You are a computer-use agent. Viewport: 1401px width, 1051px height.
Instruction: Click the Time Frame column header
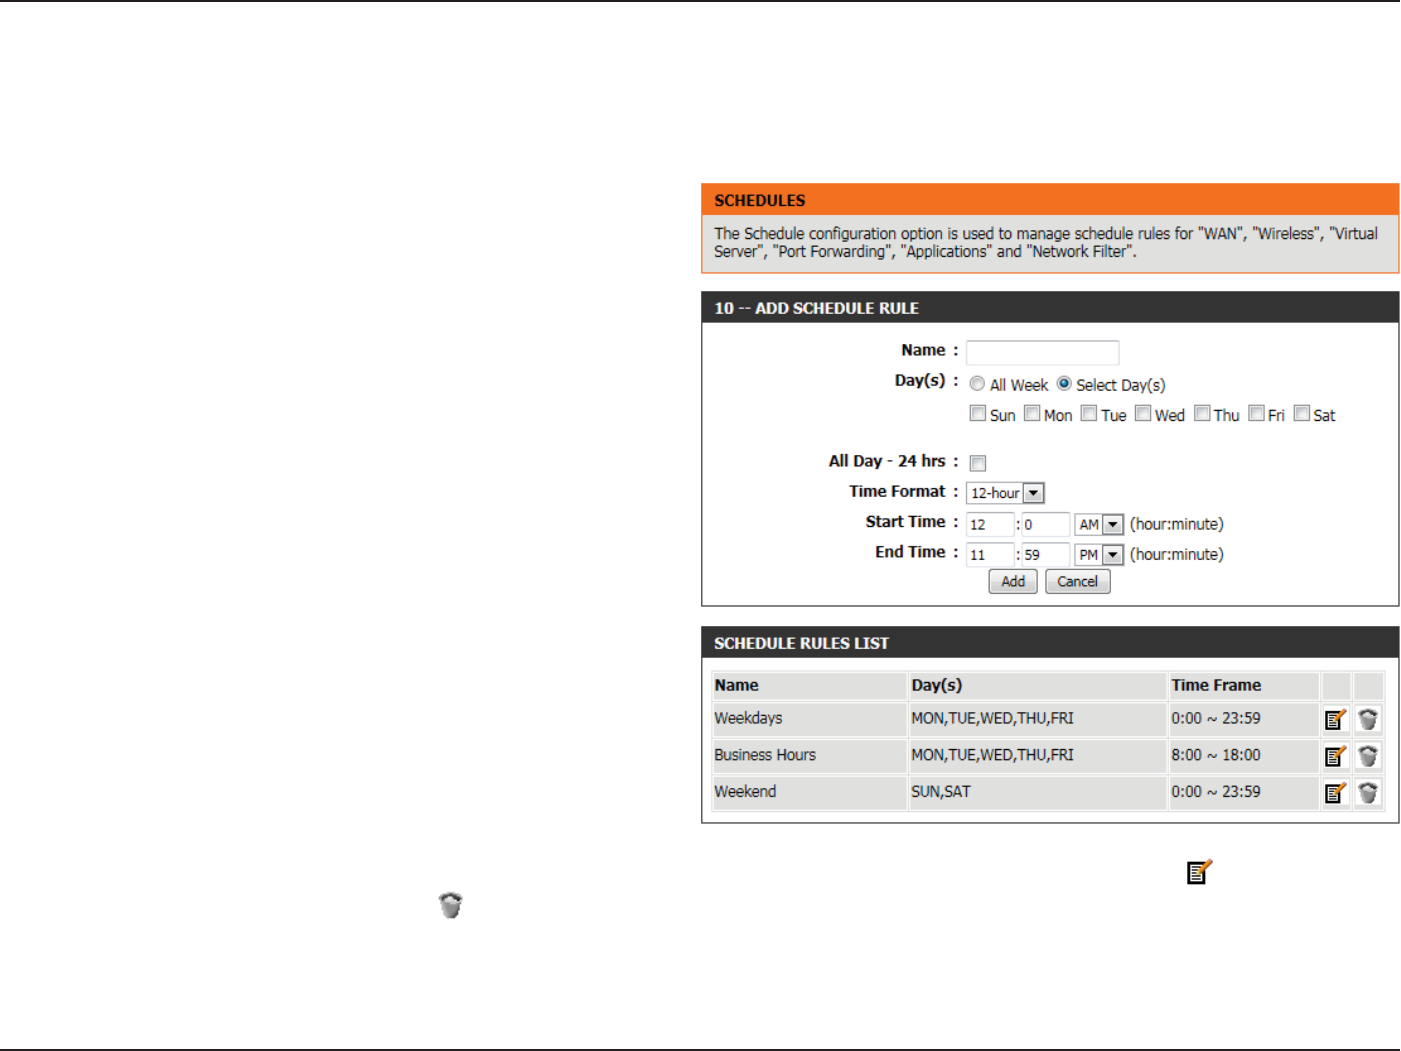coord(1244,686)
